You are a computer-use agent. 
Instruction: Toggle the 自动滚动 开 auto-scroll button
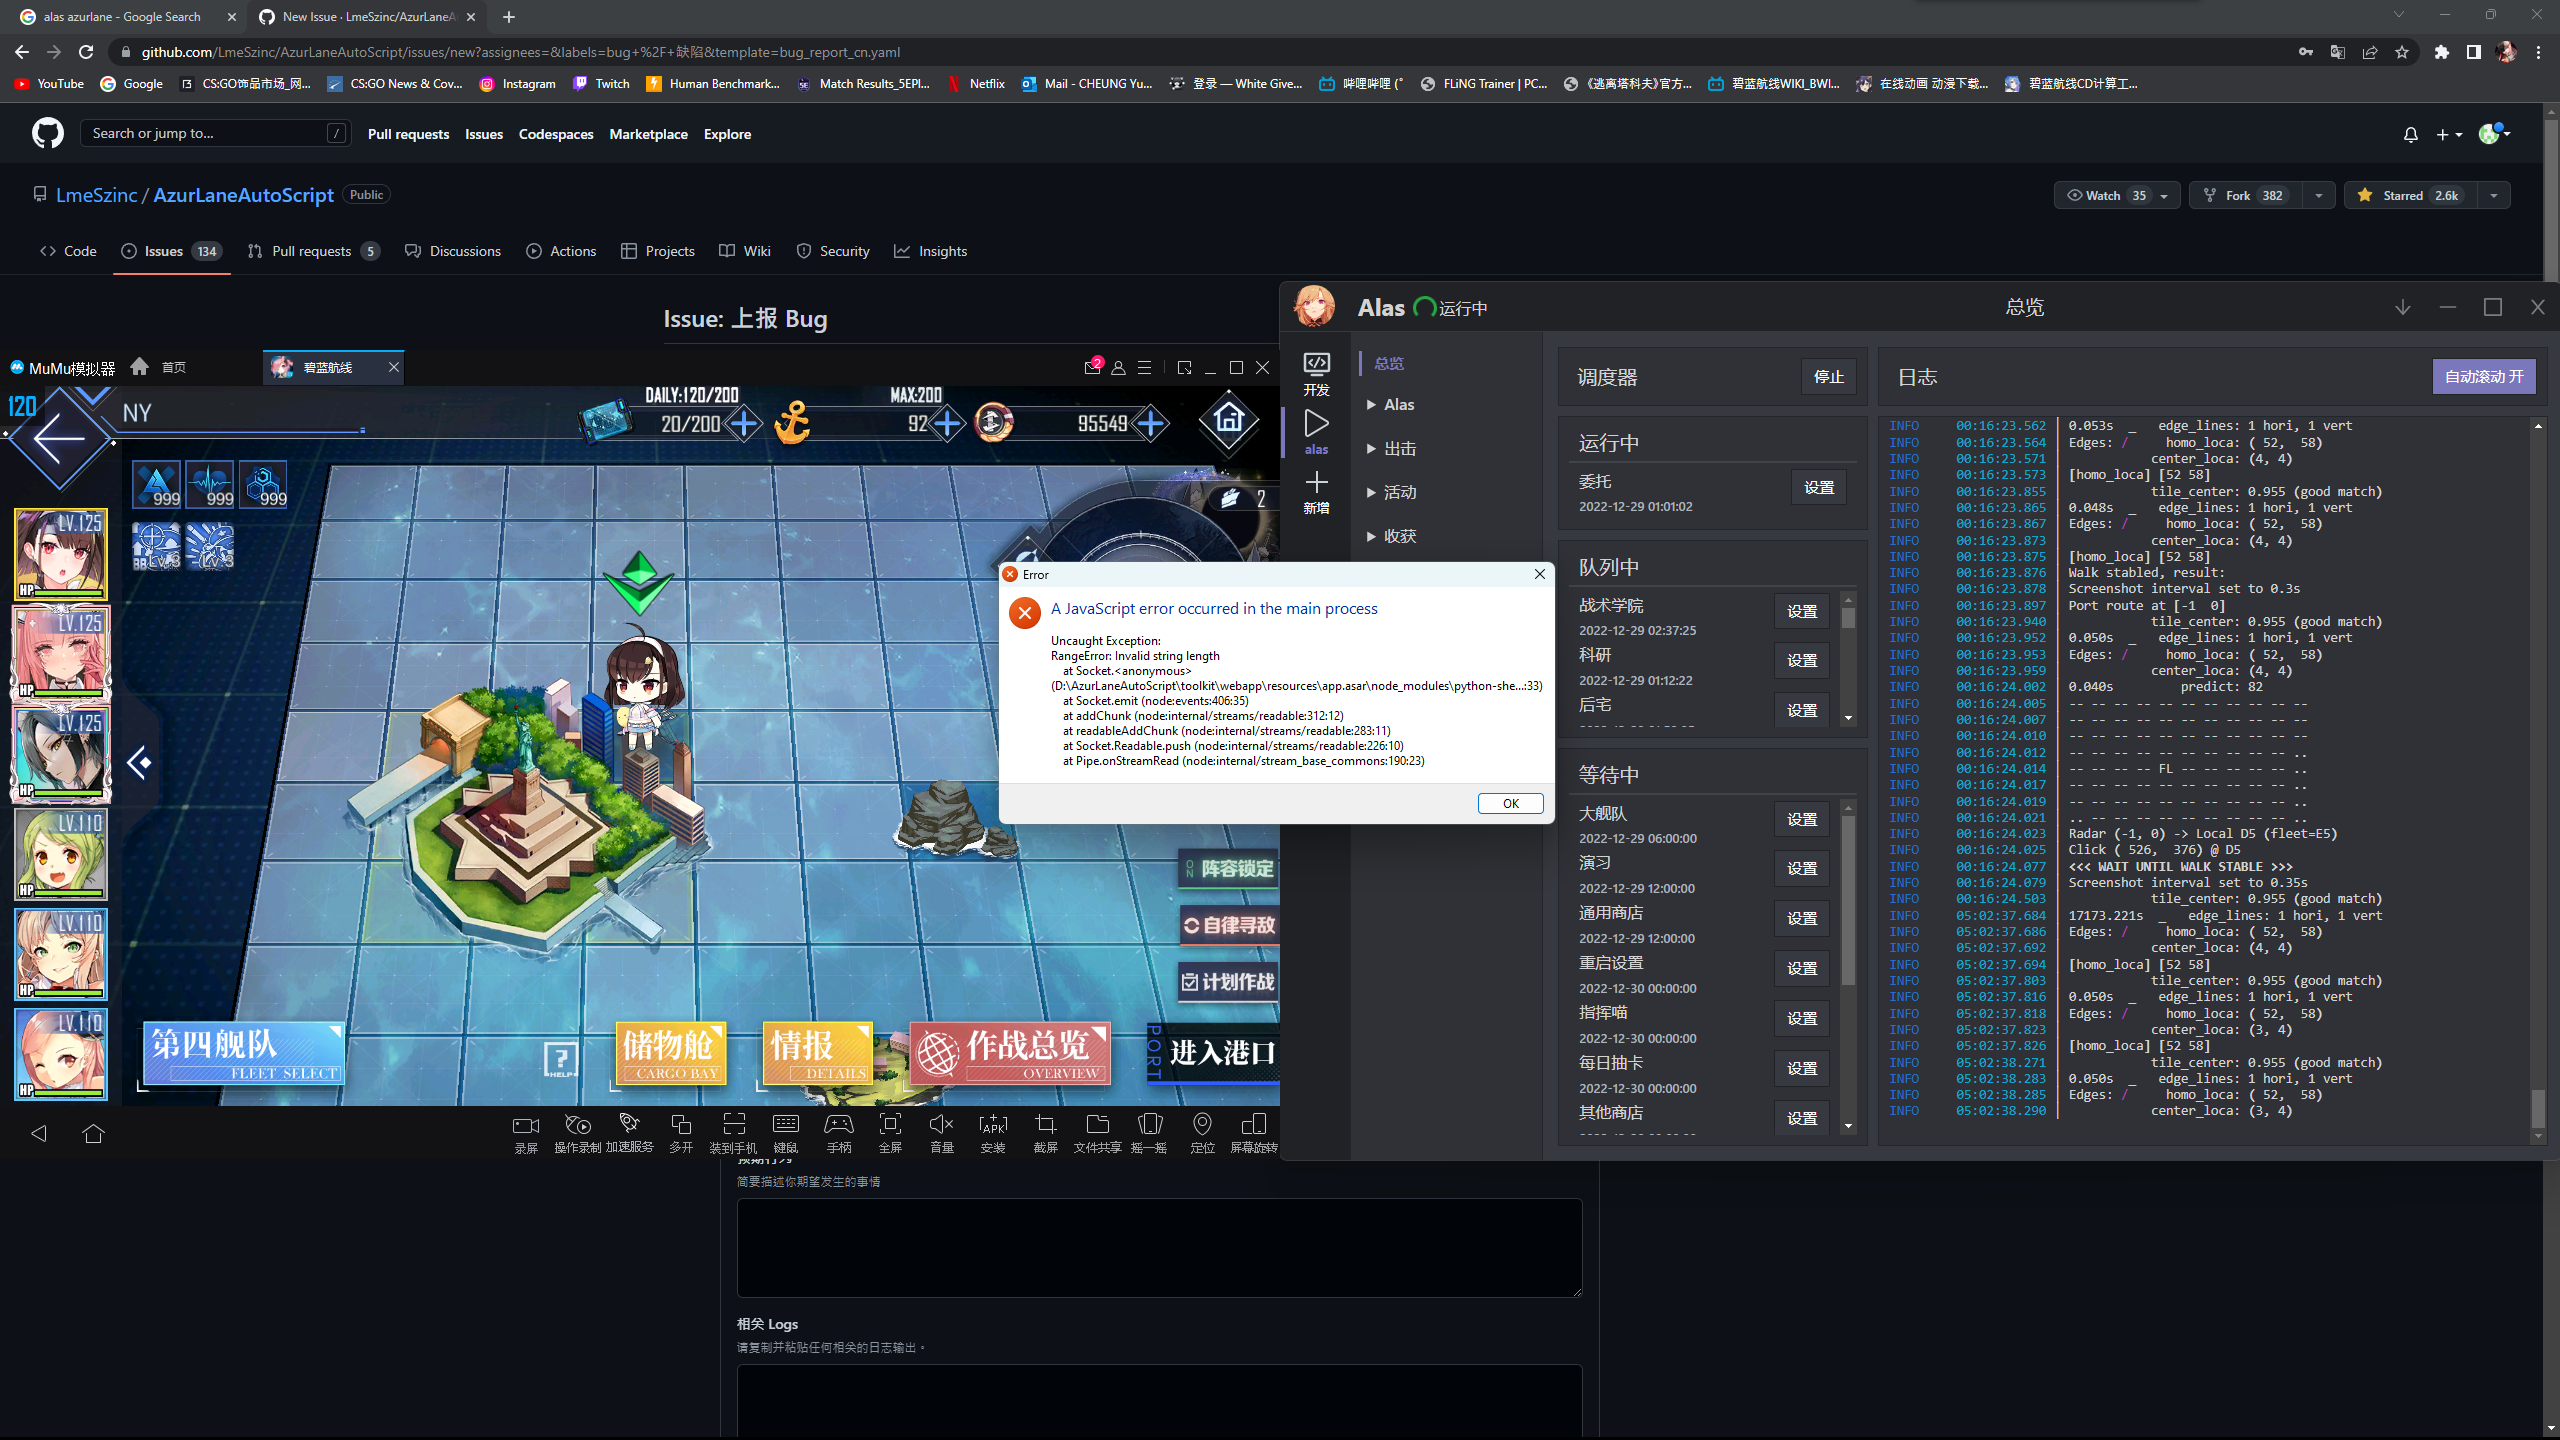click(x=2483, y=377)
